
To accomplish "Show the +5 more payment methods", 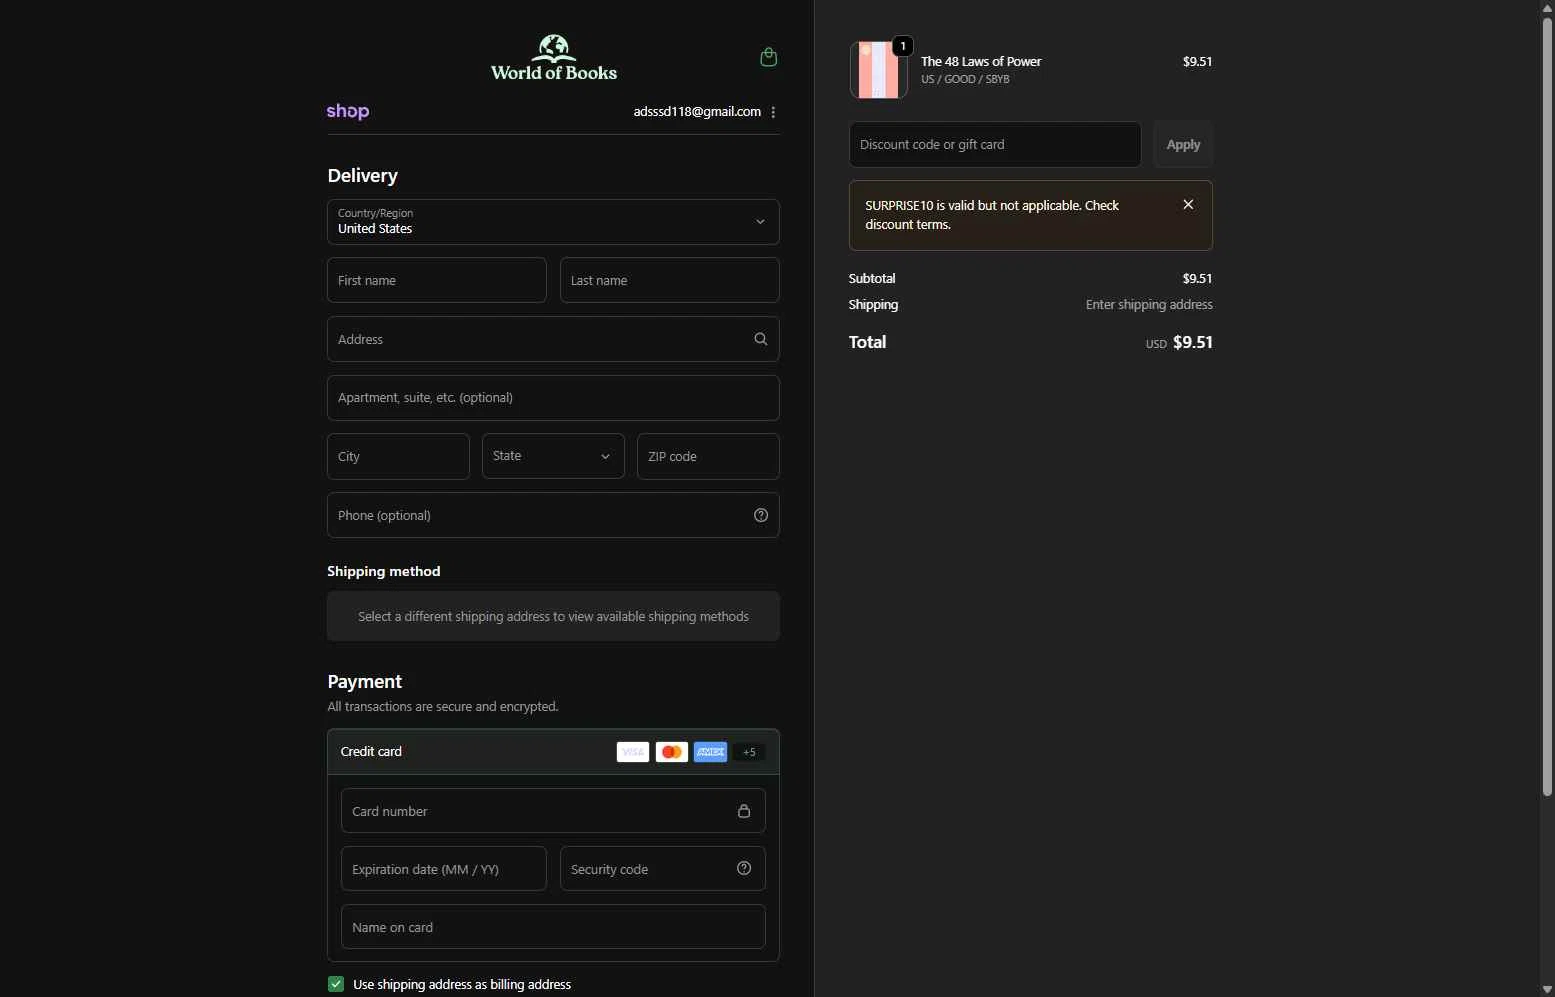I will click(749, 752).
